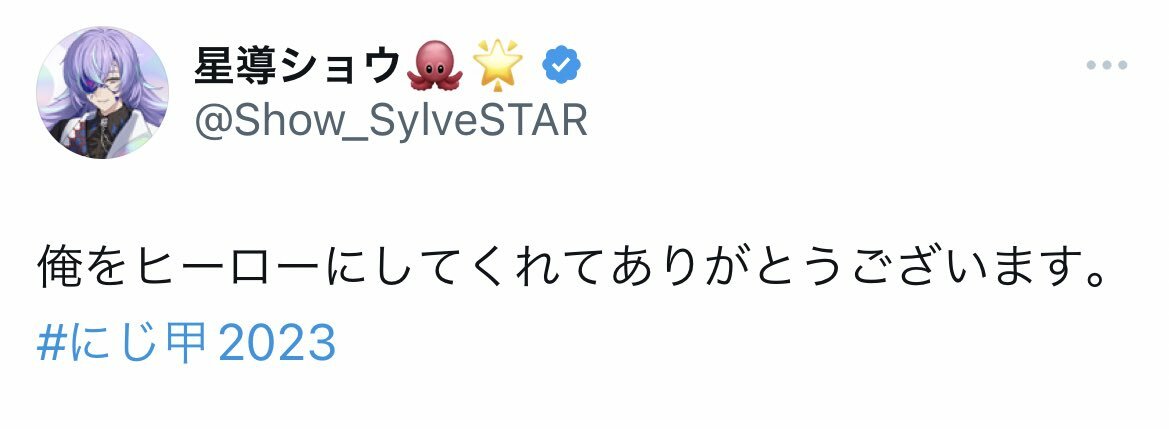Click the octopus emoji beside the name
The width and height of the screenshot is (1169, 429).
tap(435, 66)
